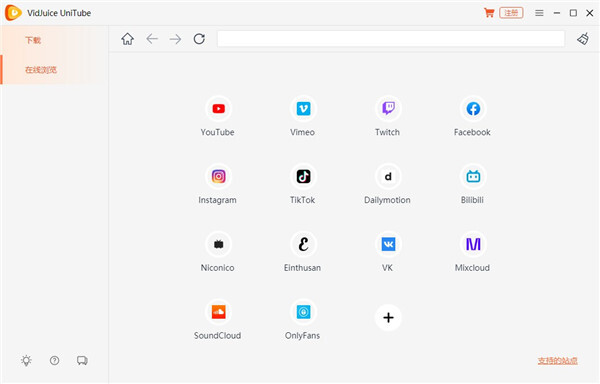Open the YouTube site shortcut
This screenshot has height=384, width=600.
[x=218, y=109]
